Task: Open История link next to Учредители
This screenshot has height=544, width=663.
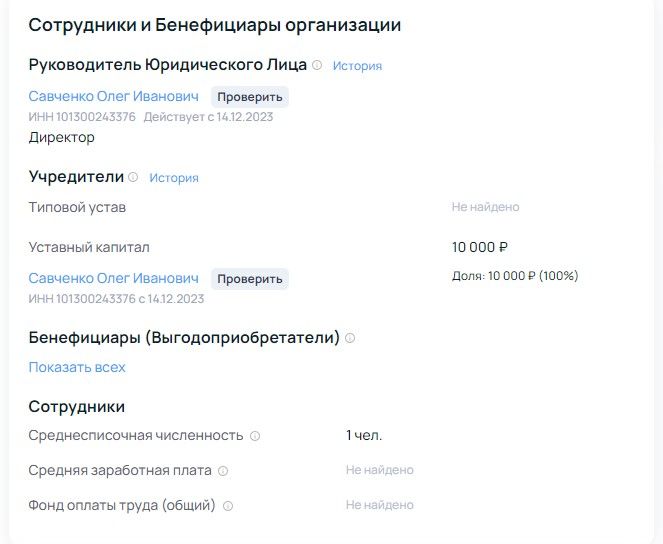Action: [x=174, y=178]
